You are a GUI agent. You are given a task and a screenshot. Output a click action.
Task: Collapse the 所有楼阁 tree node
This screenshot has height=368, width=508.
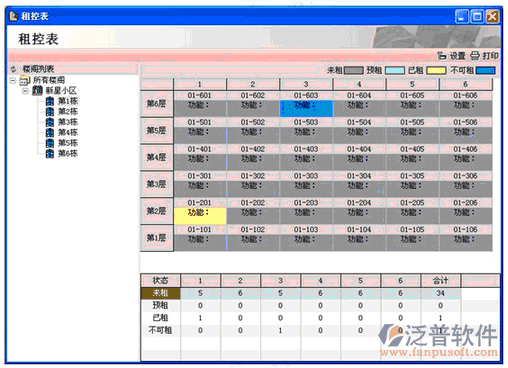(x=13, y=80)
